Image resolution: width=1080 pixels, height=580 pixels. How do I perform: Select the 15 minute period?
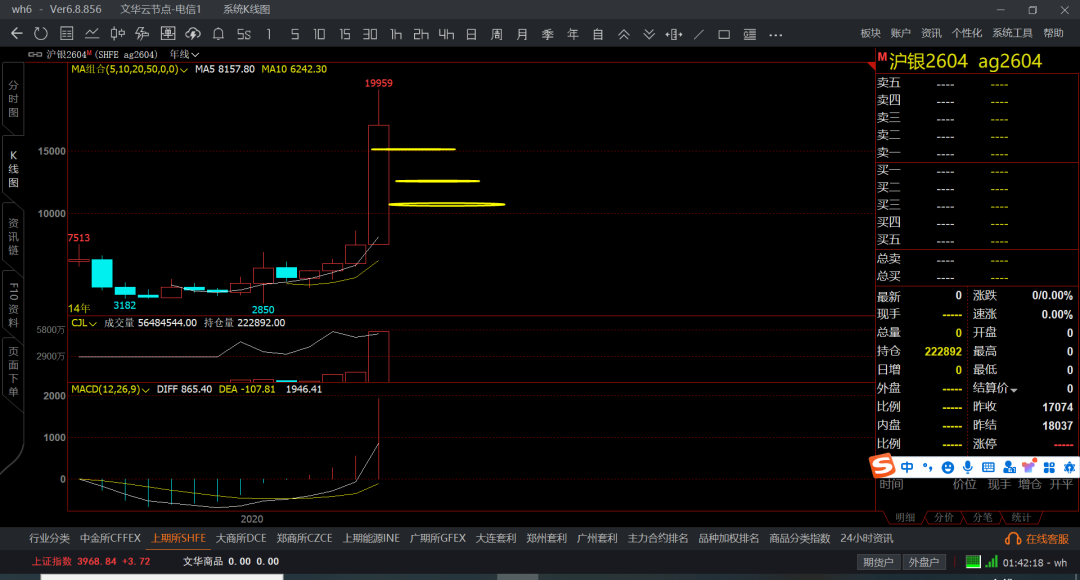pyautogui.click(x=344, y=34)
